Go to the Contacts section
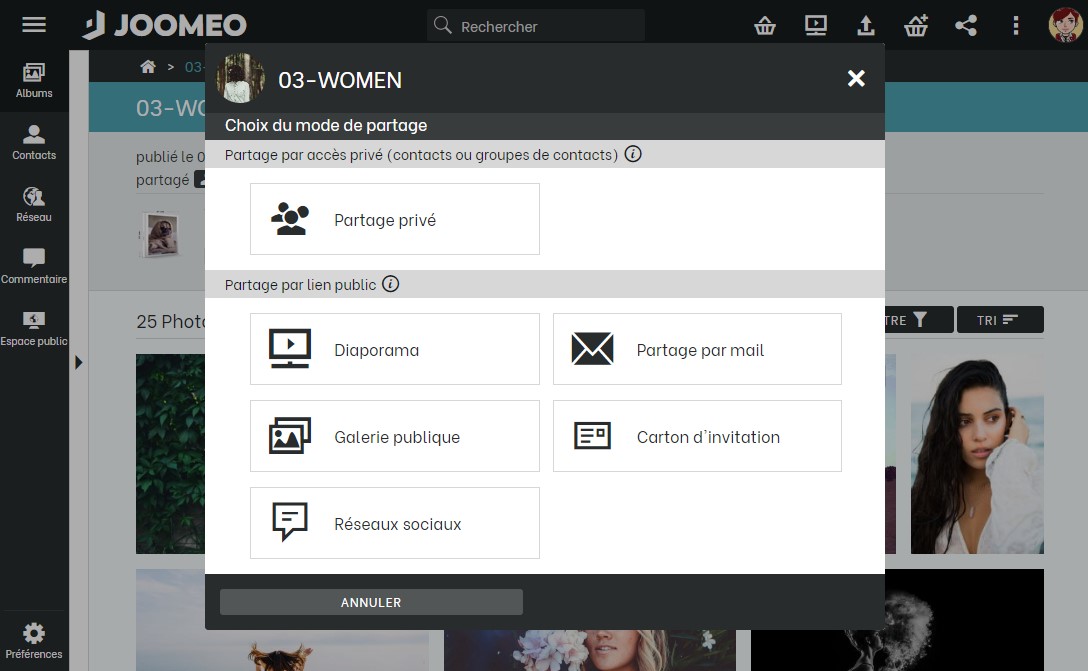 (x=34, y=141)
